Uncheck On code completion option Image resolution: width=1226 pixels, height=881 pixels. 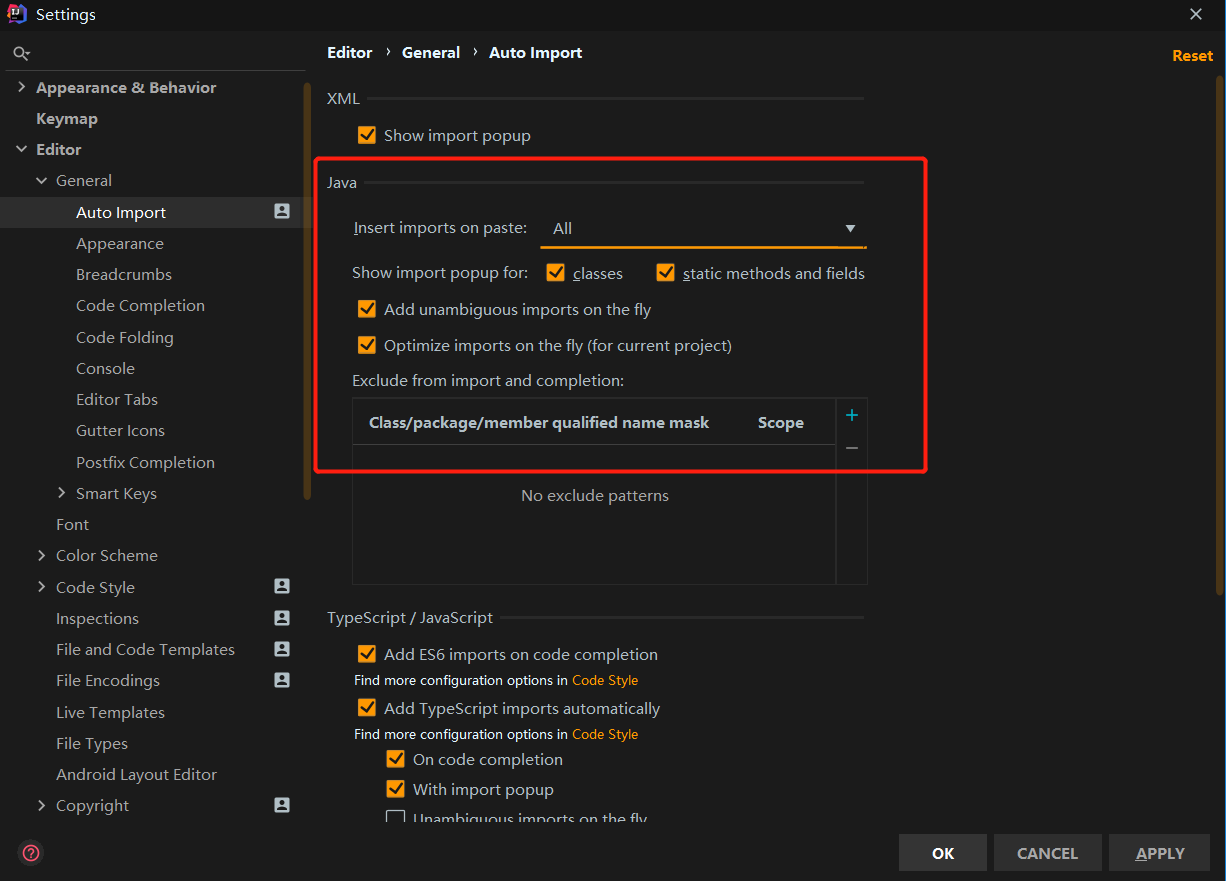(x=396, y=759)
